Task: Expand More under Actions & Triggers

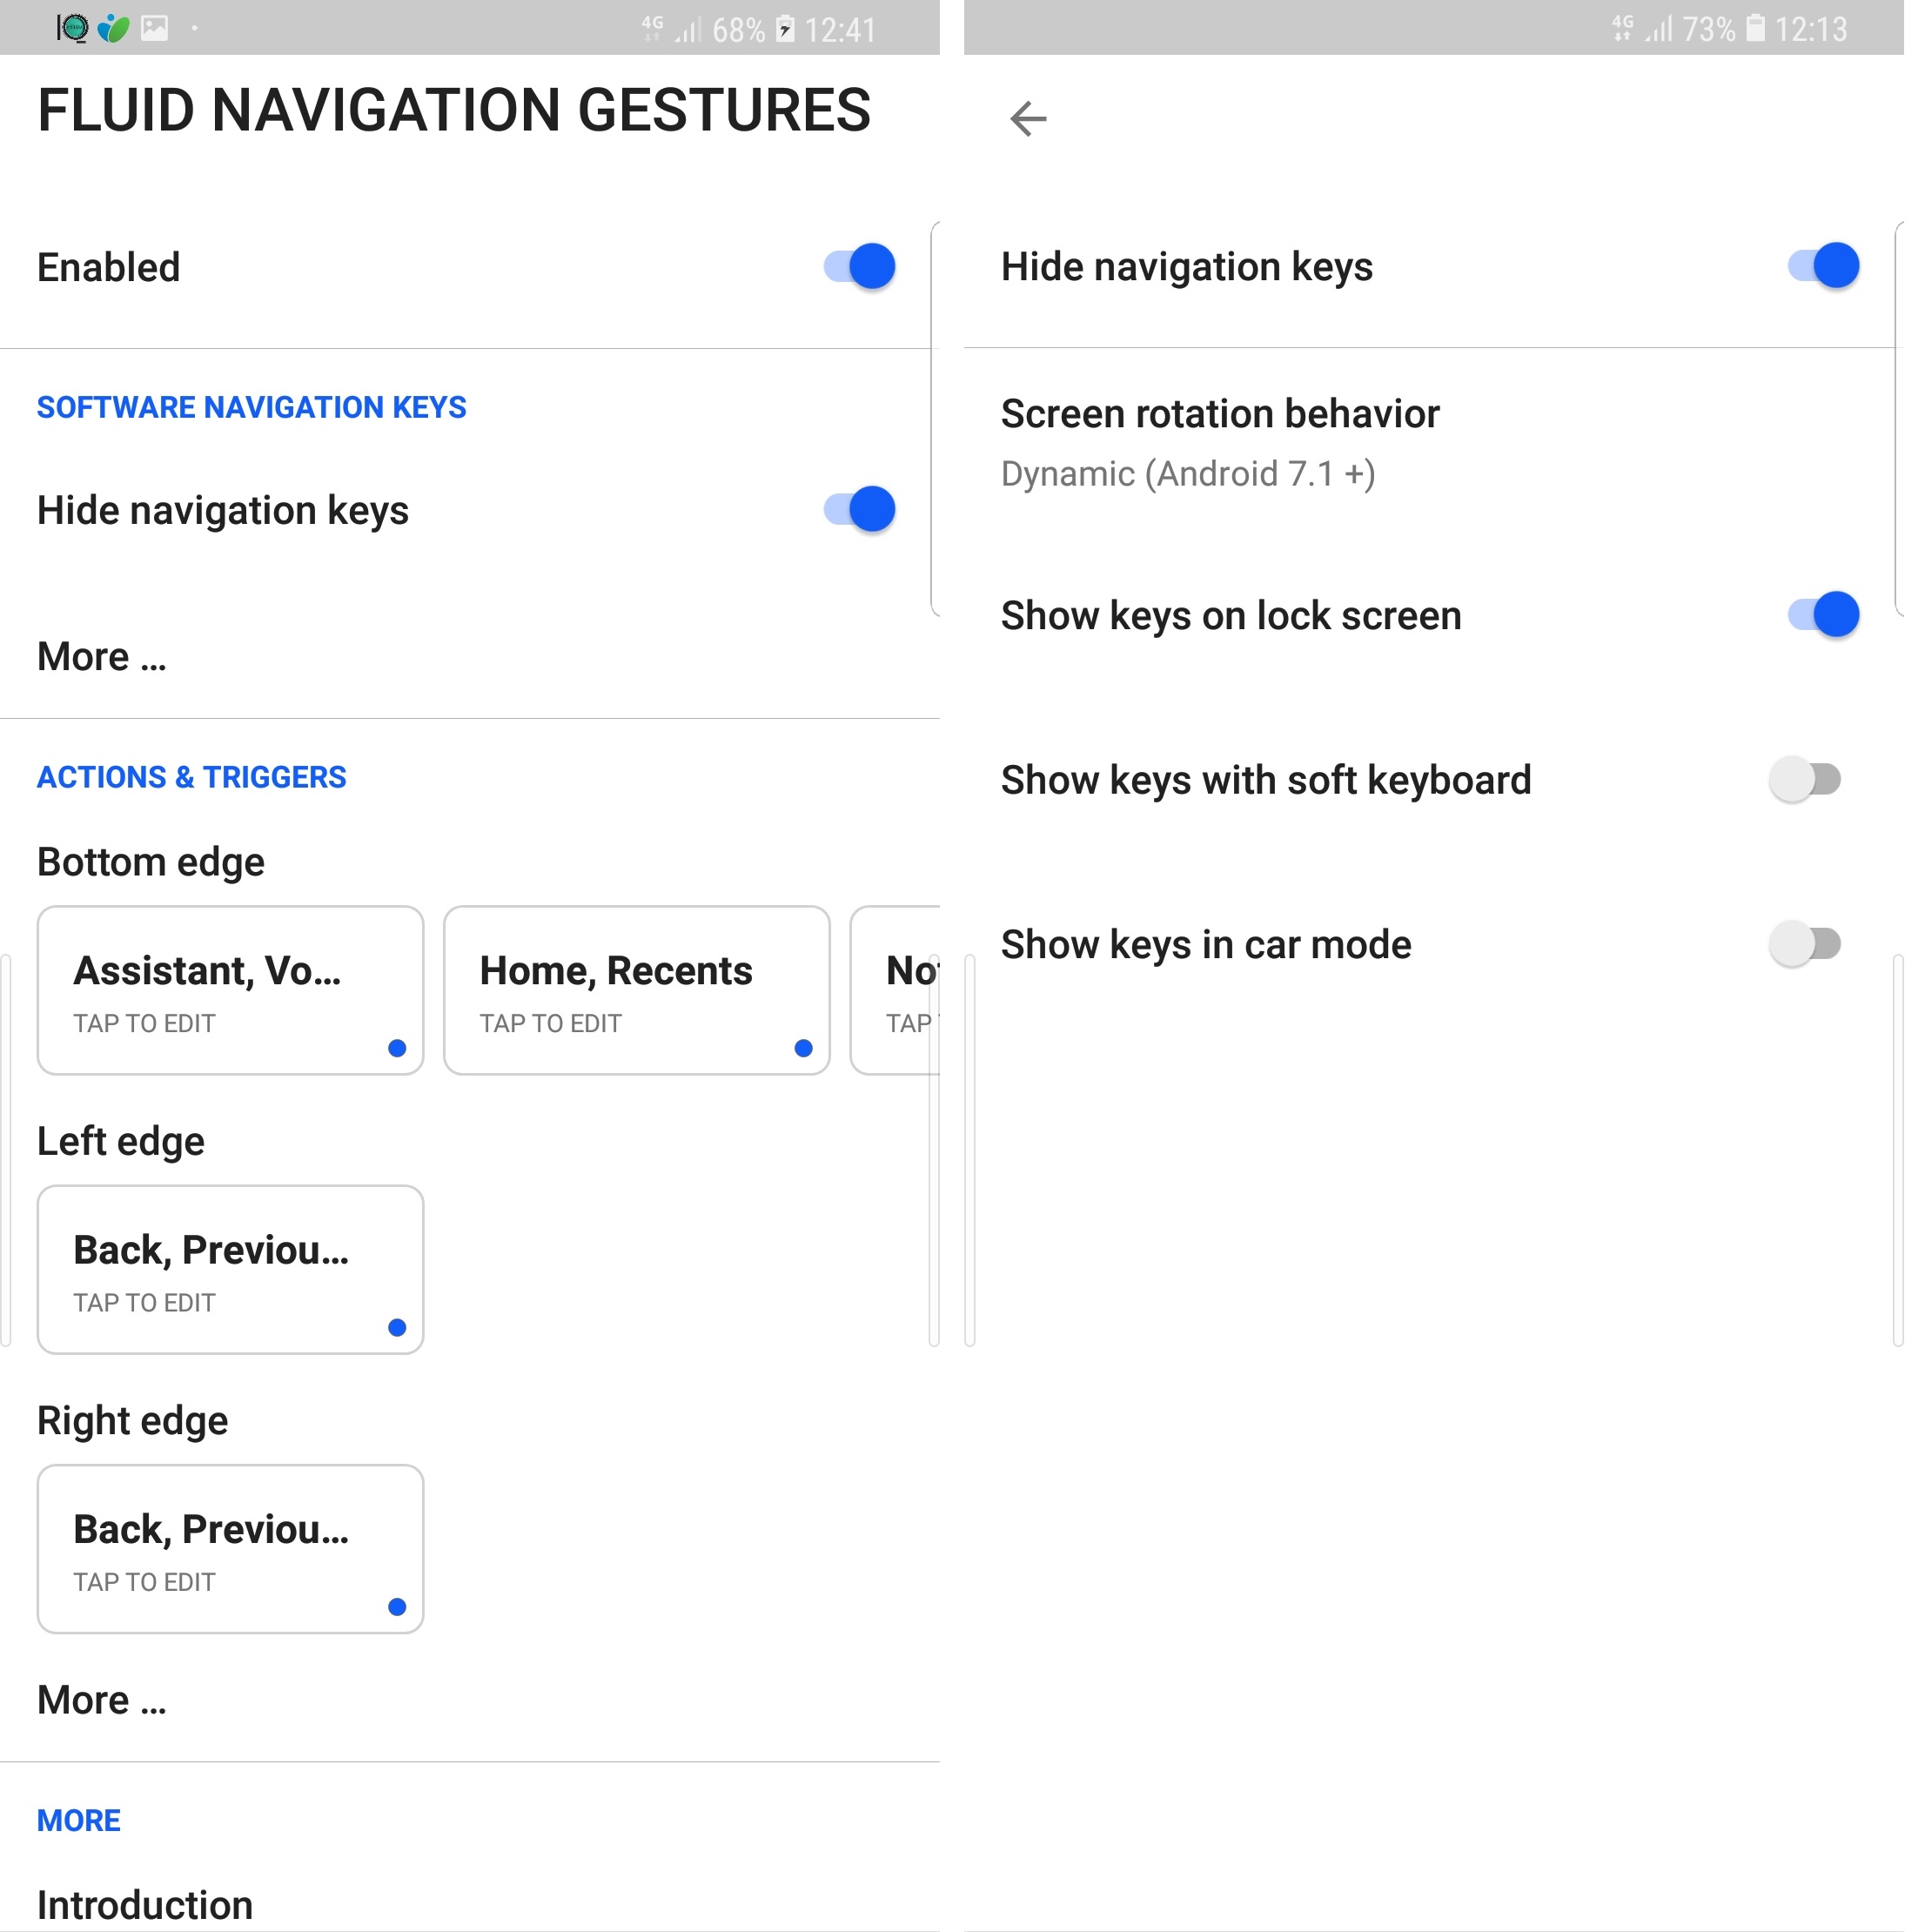Action: coord(102,1700)
